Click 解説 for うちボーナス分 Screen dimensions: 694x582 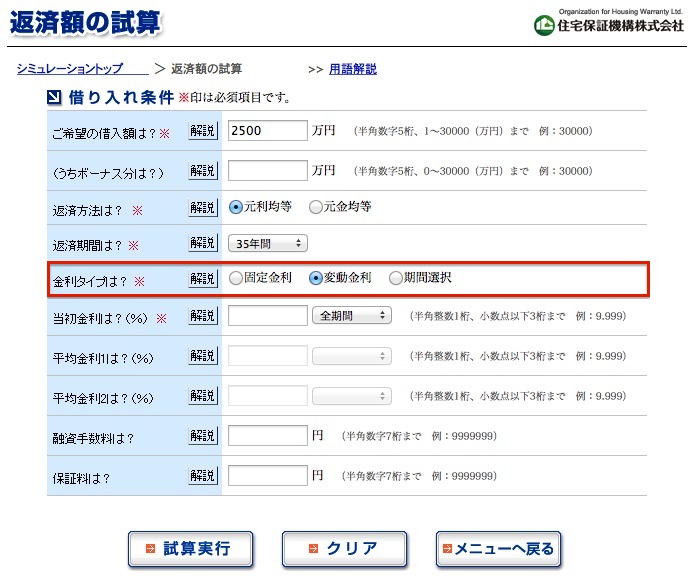(203, 171)
